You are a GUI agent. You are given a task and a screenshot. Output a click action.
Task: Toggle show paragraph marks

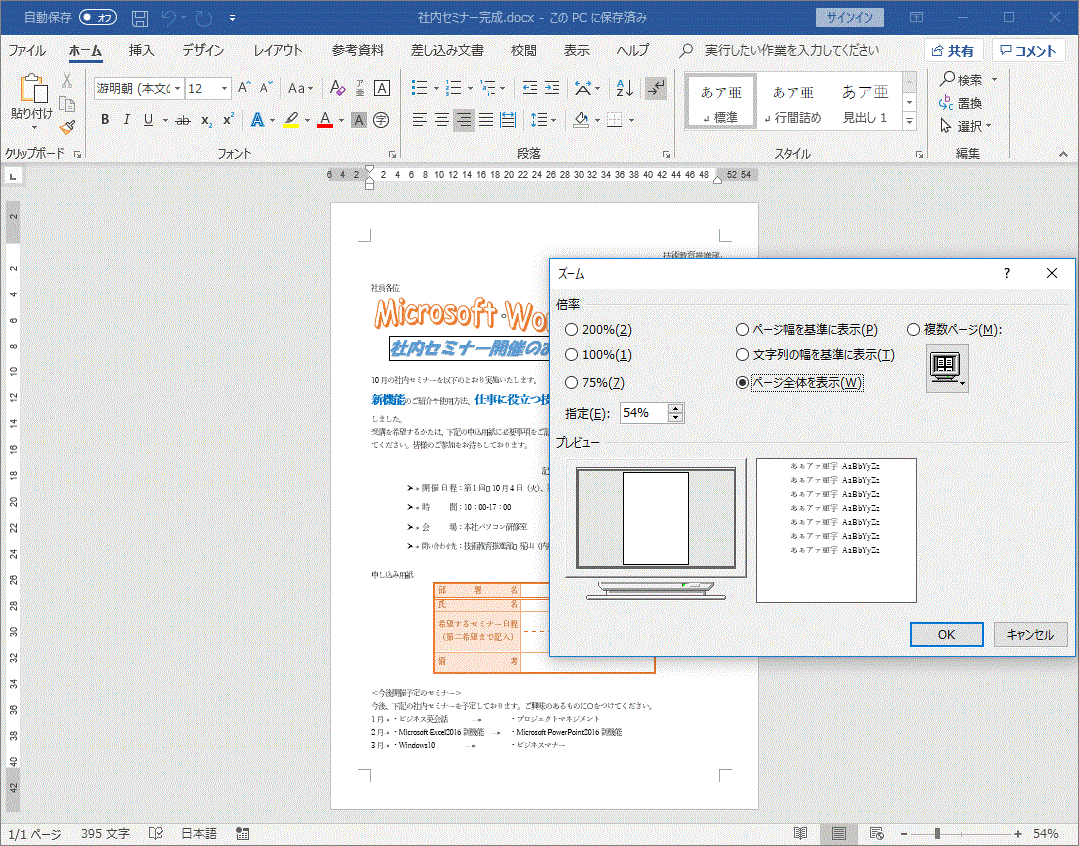tap(656, 88)
